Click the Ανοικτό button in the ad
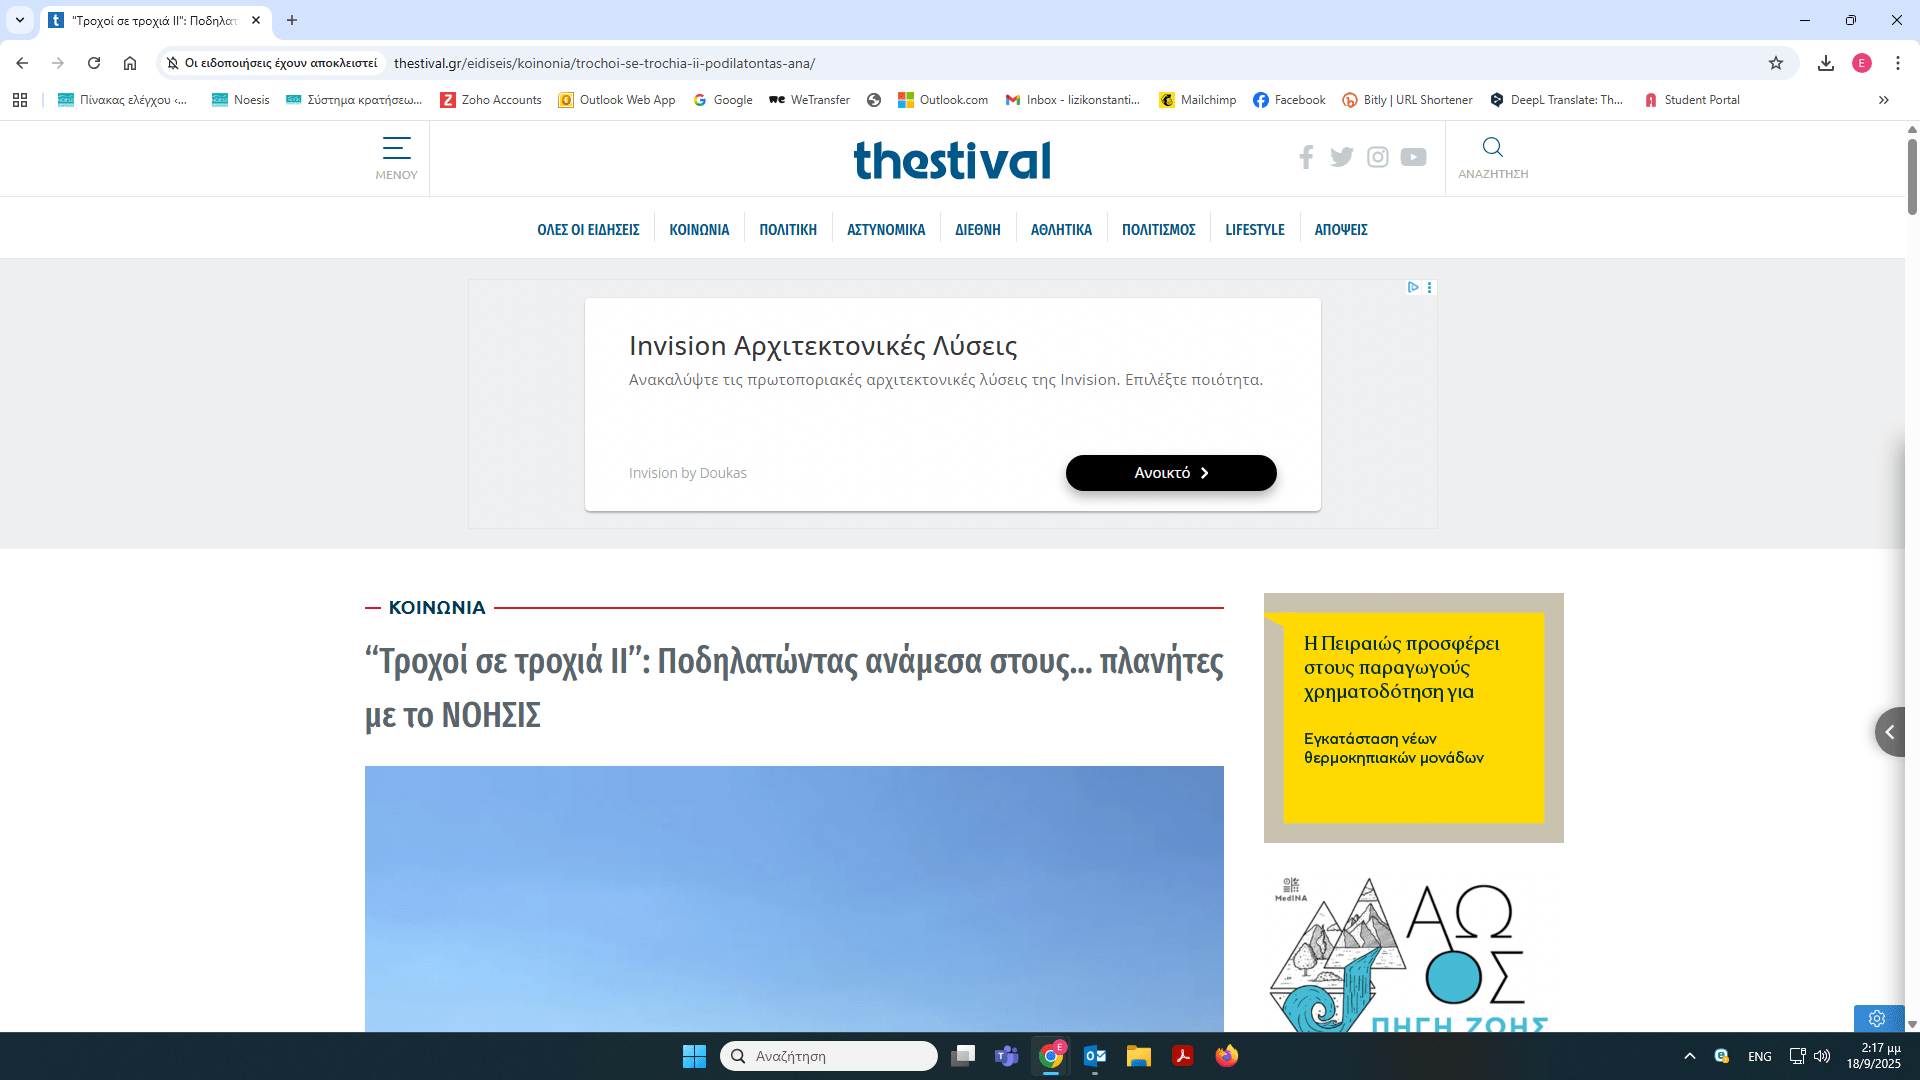 click(x=1170, y=473)
